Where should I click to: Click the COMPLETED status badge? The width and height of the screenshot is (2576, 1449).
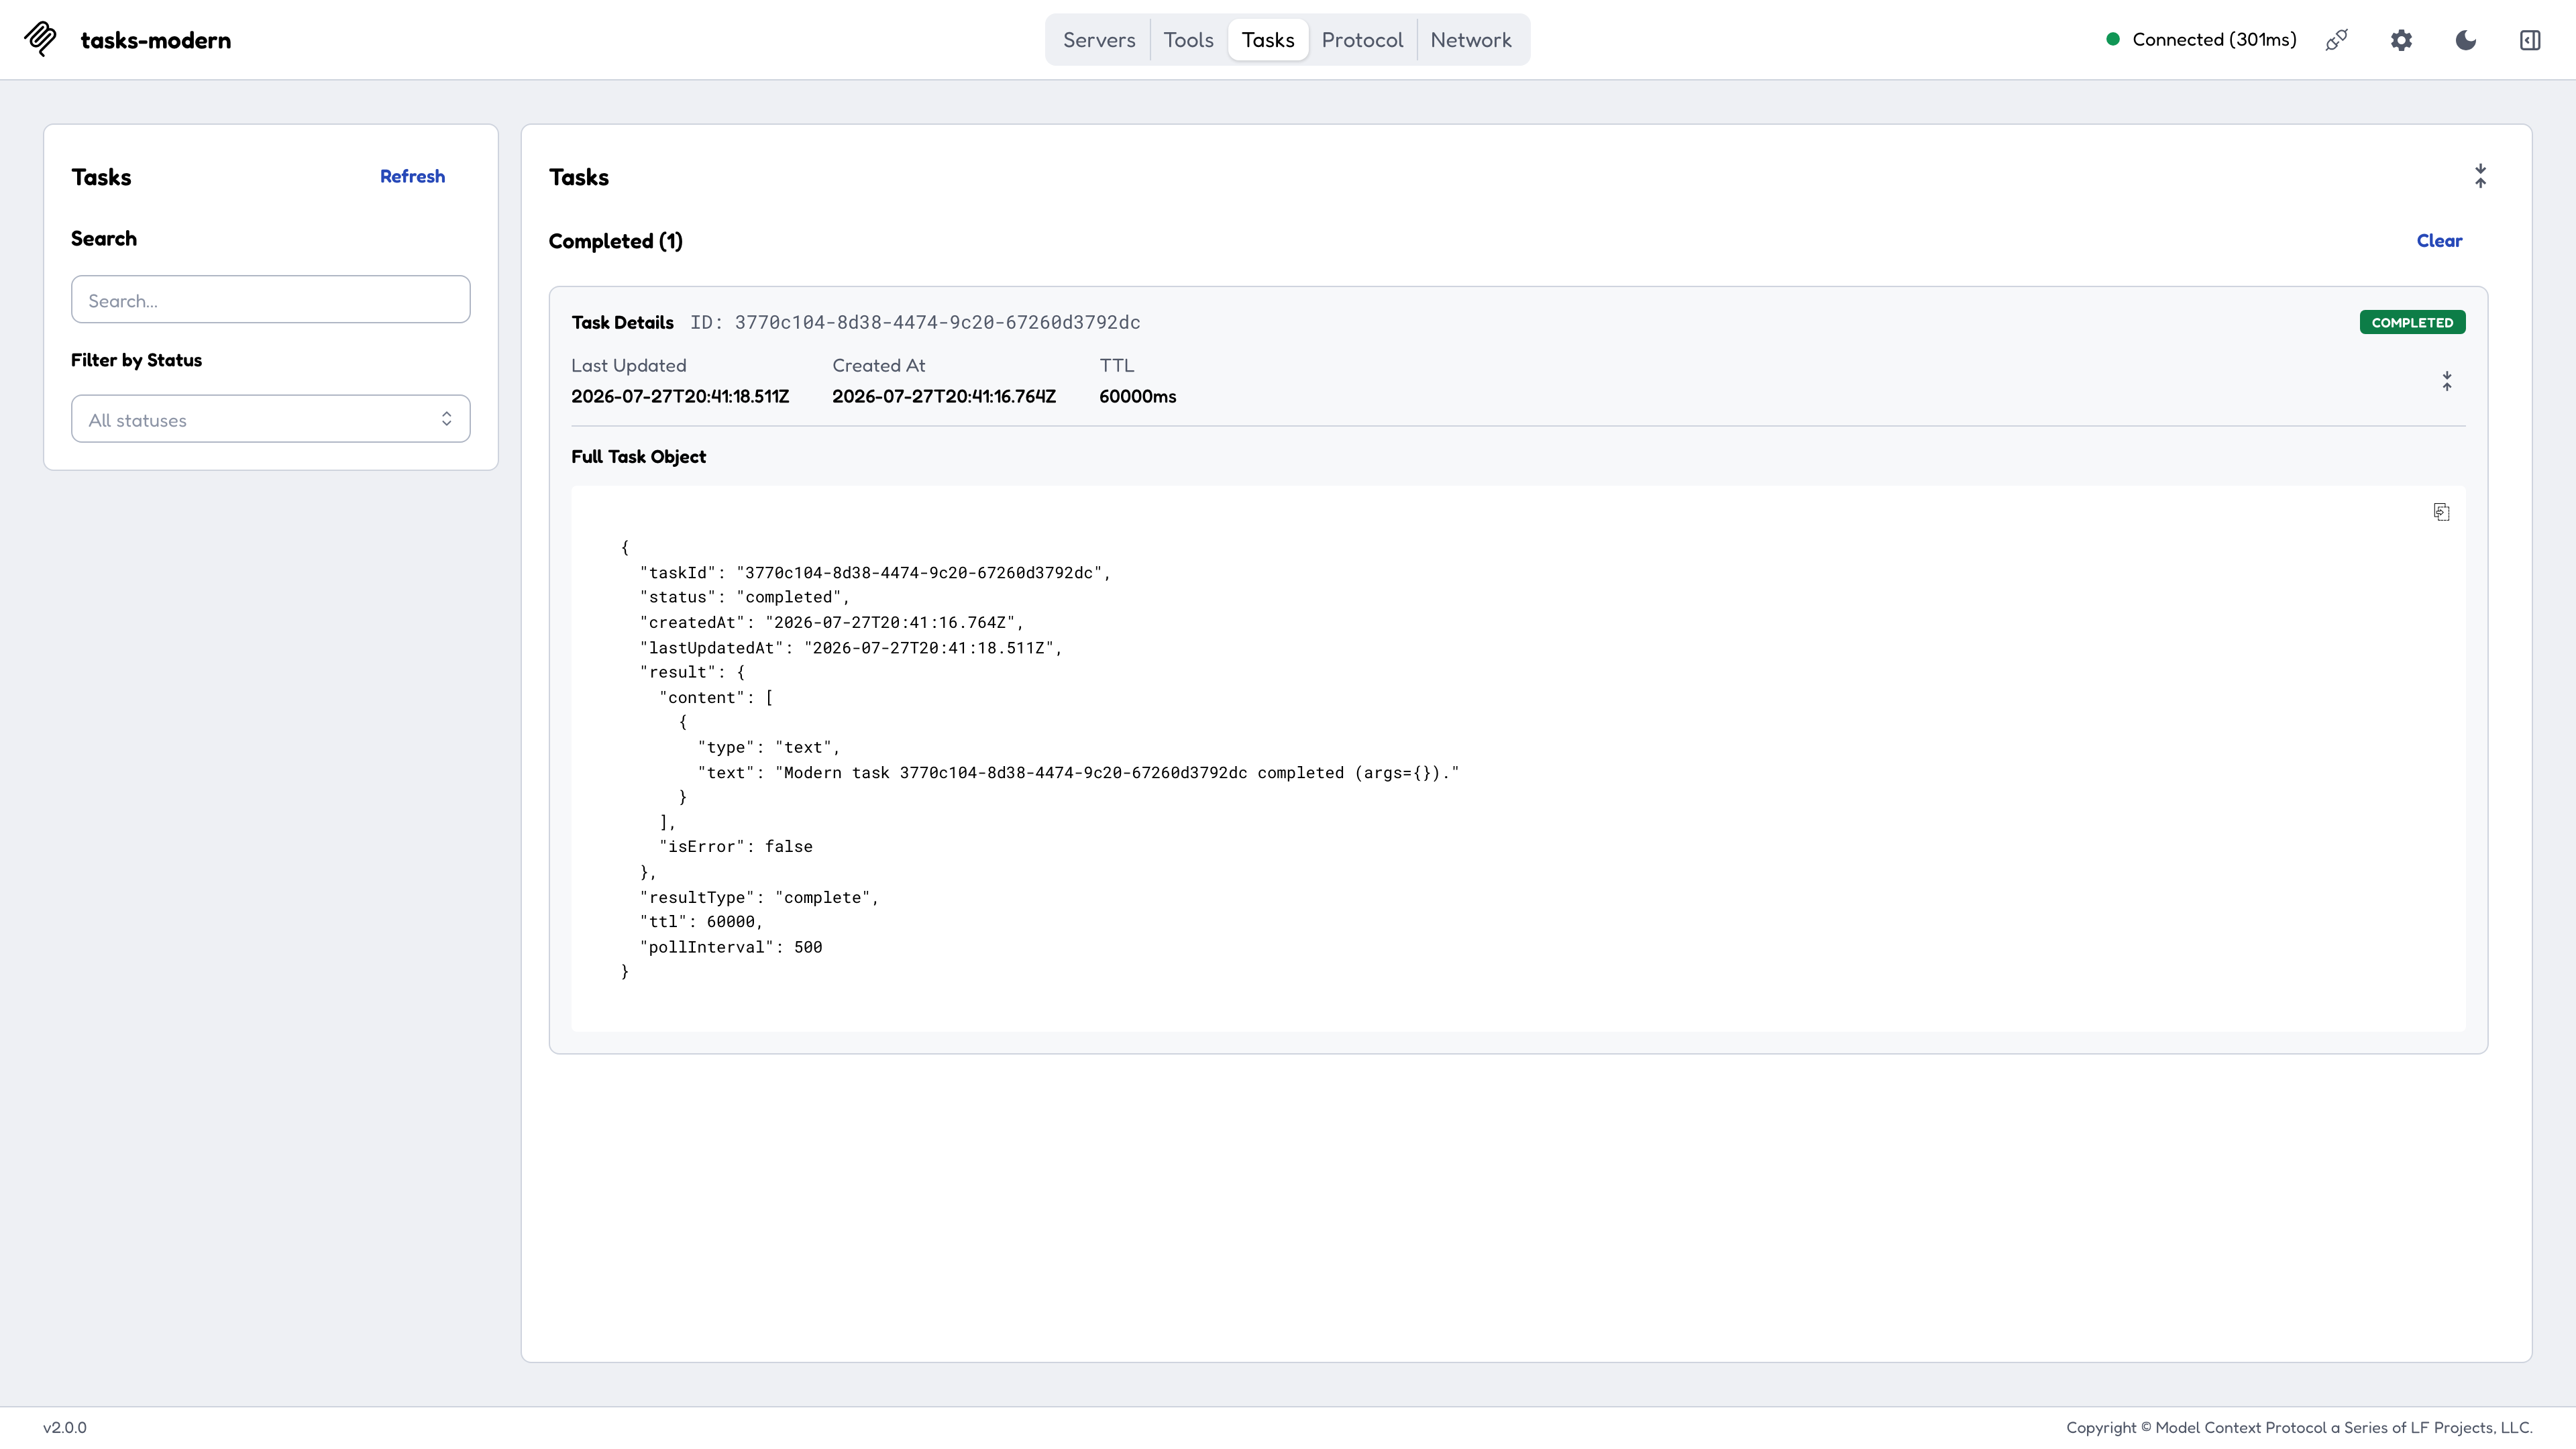2412,322
